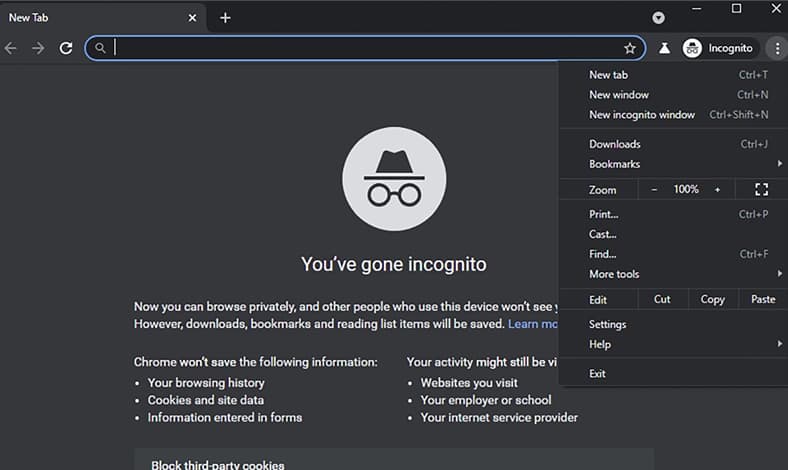Click Cut in the Edit row
The height and width of the screenshot is (470, 788).
click(662, 300)
